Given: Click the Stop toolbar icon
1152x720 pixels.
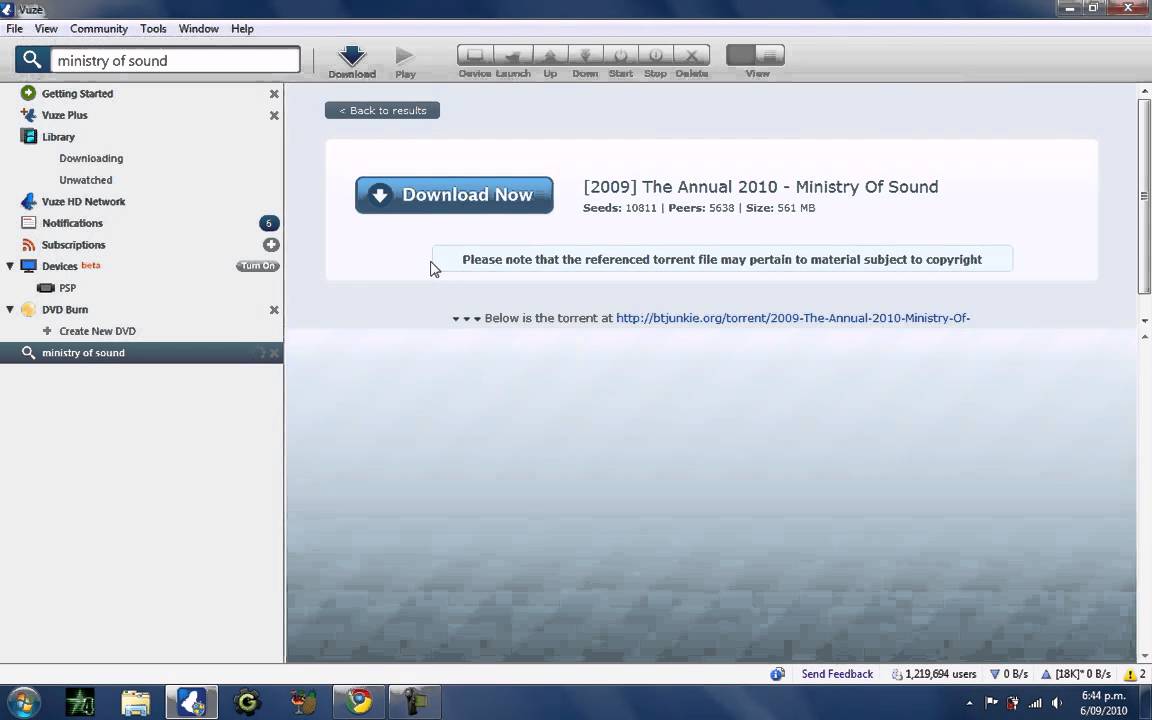Looking at the screenshot, I should pos(655,55).
